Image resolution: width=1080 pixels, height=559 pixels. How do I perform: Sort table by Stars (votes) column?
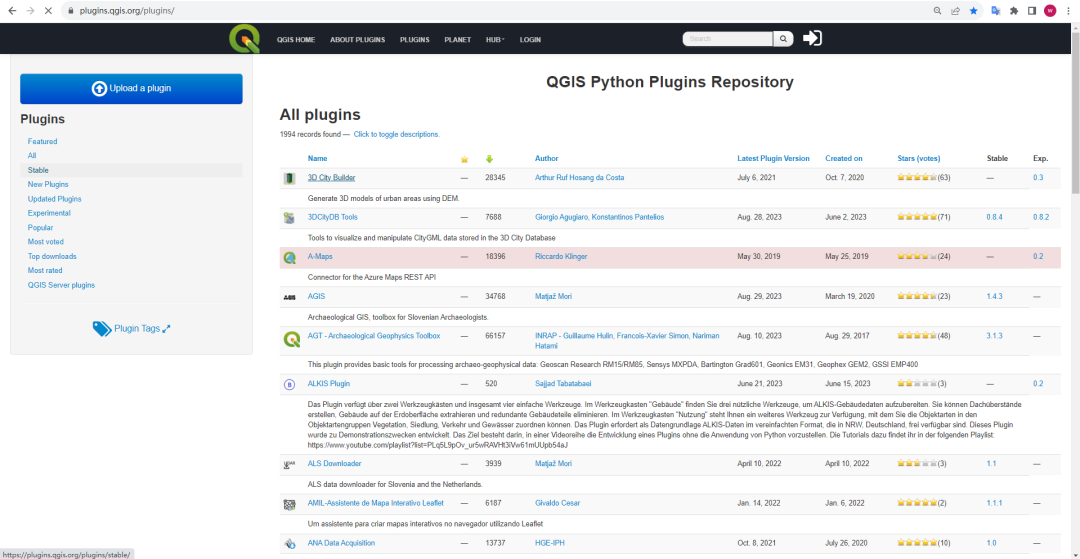tap(919, 158)
